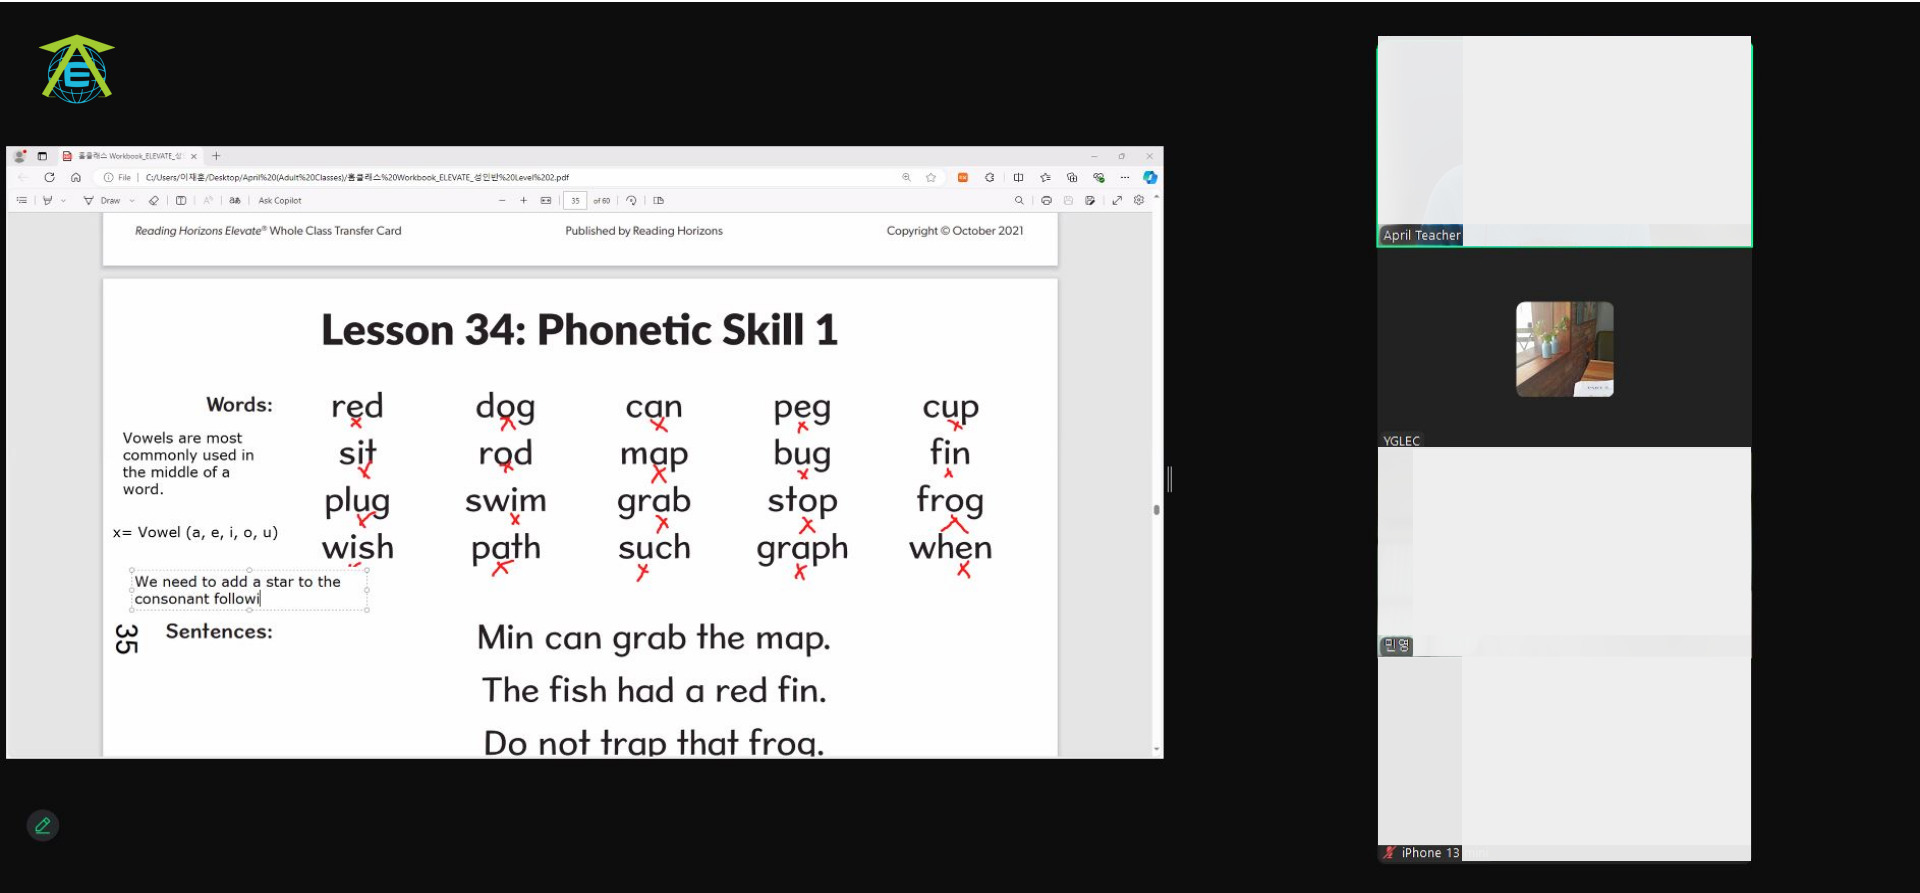1920x893 pixels.
Task: Enter PDF full screen mode
Action: click(x=1117, y=200)
